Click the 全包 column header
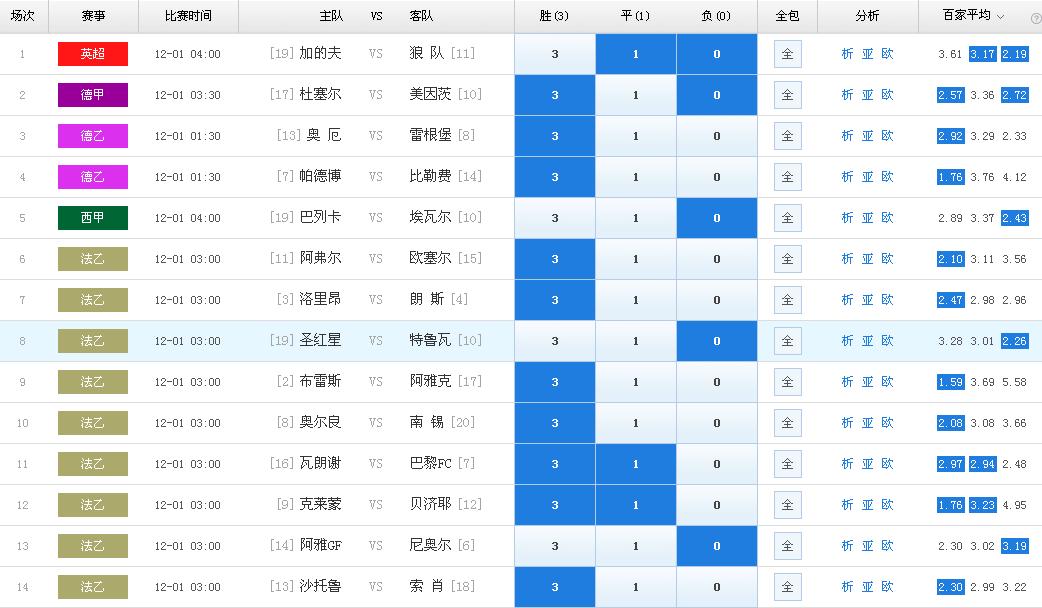Viewport: 1042px width, 608px height. point(787,16)
